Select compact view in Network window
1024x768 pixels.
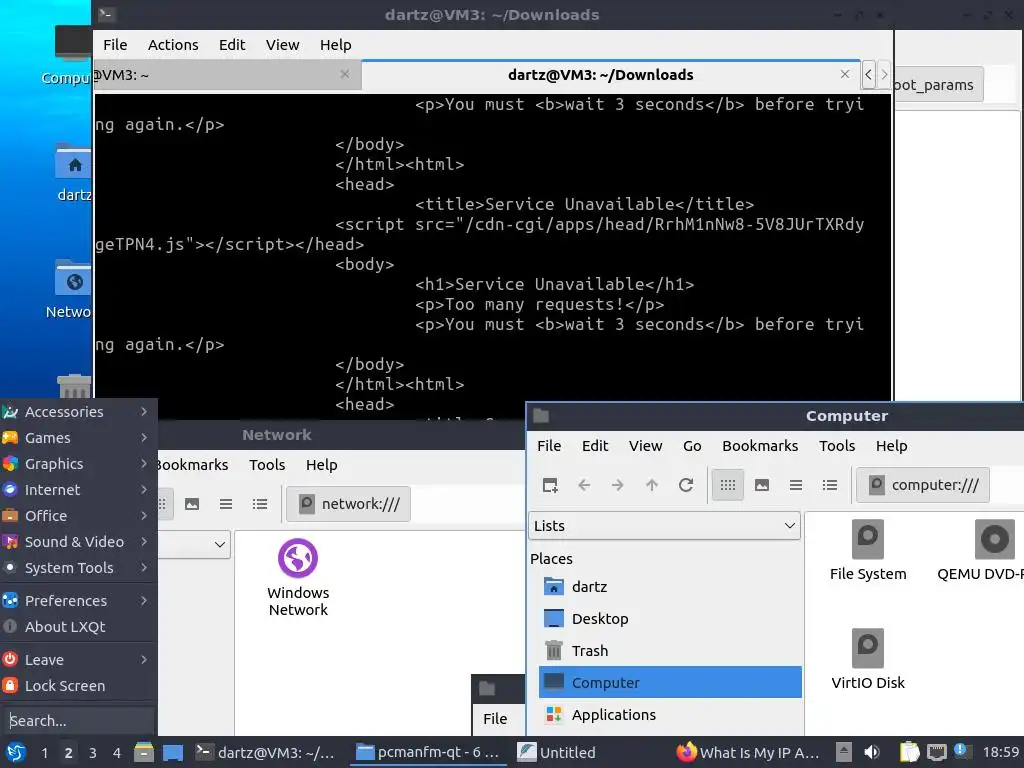(x=226, y=504)
